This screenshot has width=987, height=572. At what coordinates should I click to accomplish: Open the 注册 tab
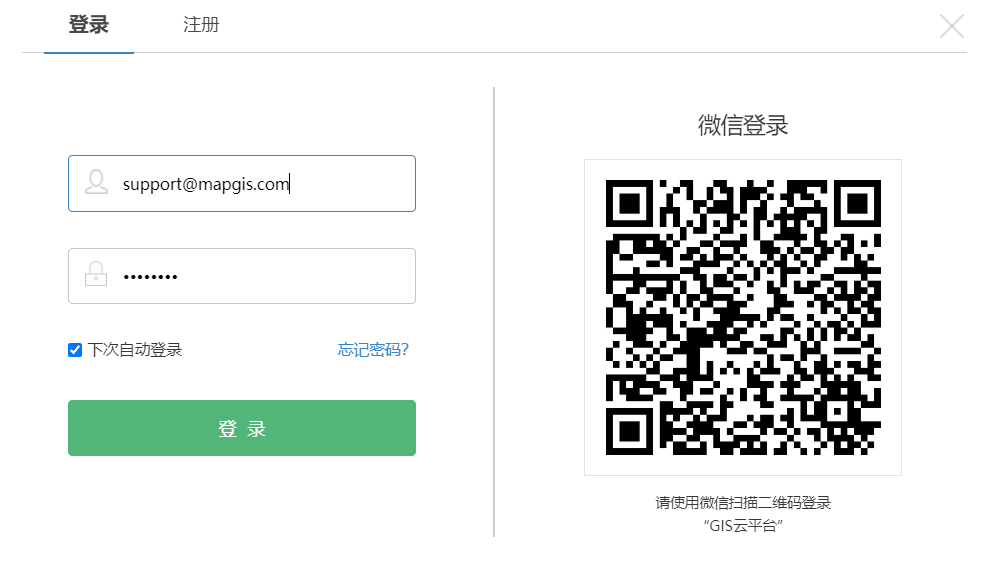(201, 25)
